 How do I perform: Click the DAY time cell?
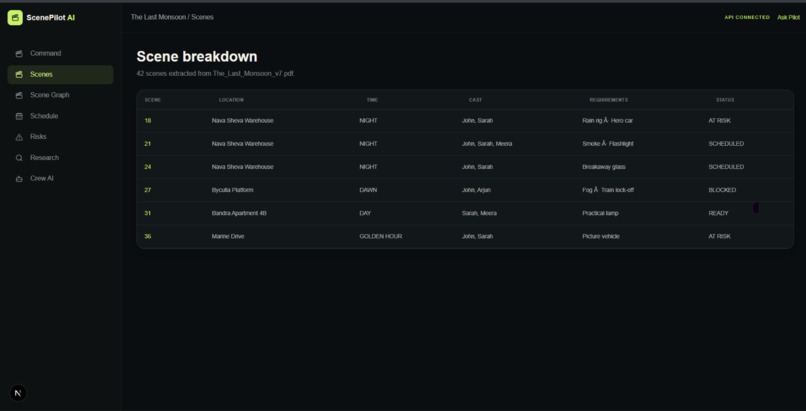365,213
